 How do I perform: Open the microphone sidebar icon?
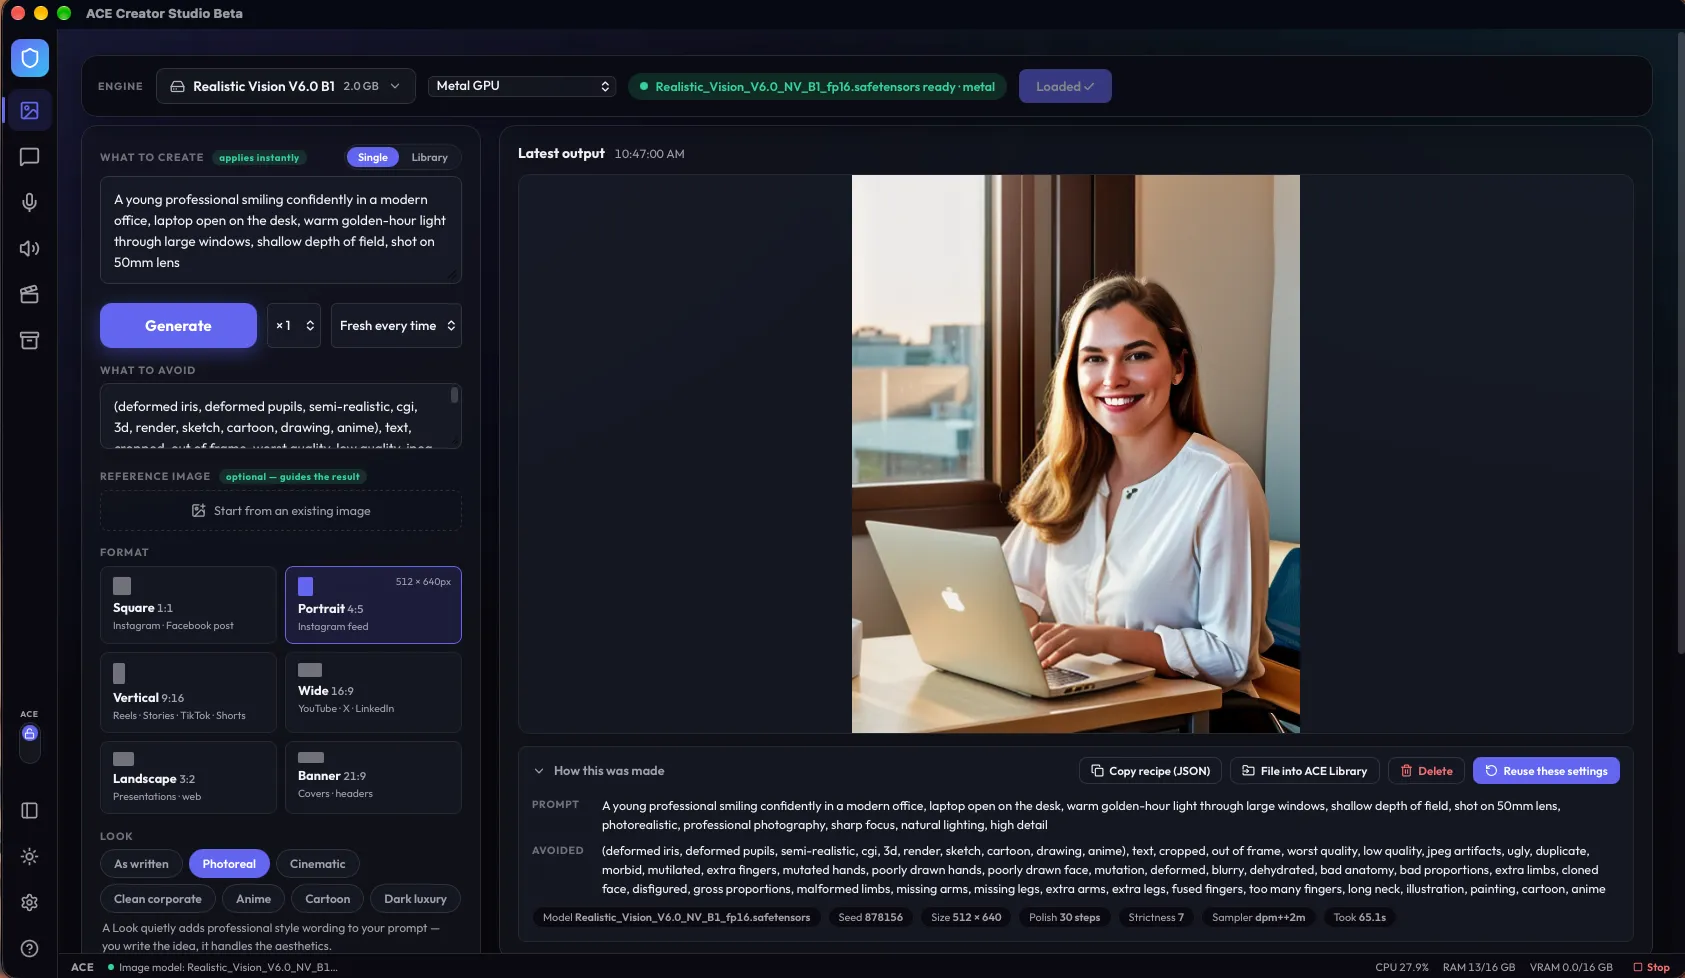click(x=30, y=202)
